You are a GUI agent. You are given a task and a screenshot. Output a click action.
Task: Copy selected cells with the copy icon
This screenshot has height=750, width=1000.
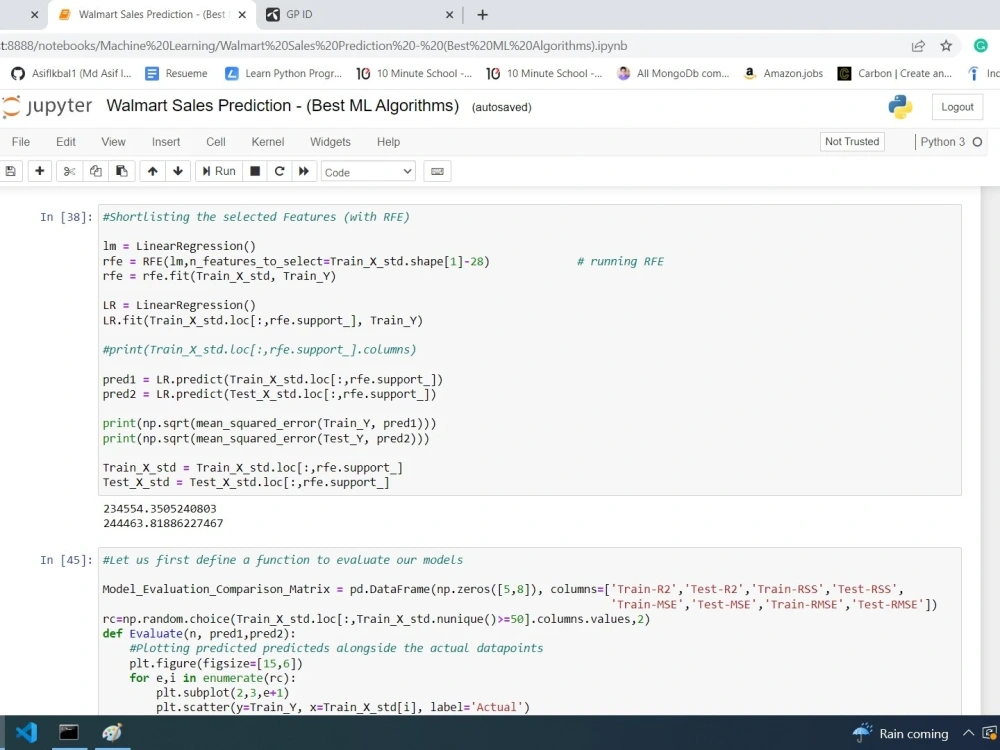pos(95,171)
